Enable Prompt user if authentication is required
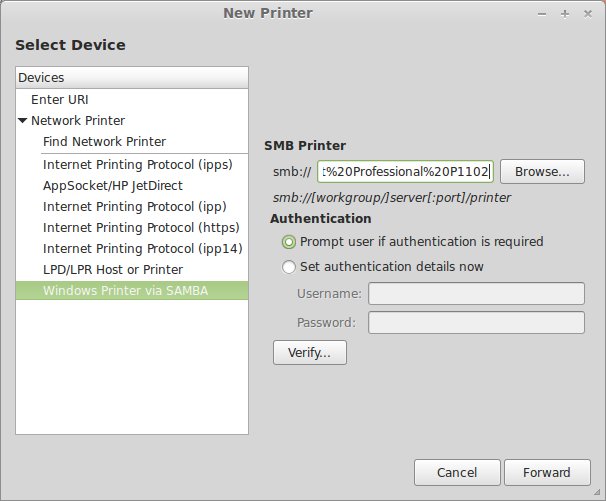606x501 pixels. click(x=290, y=242)
